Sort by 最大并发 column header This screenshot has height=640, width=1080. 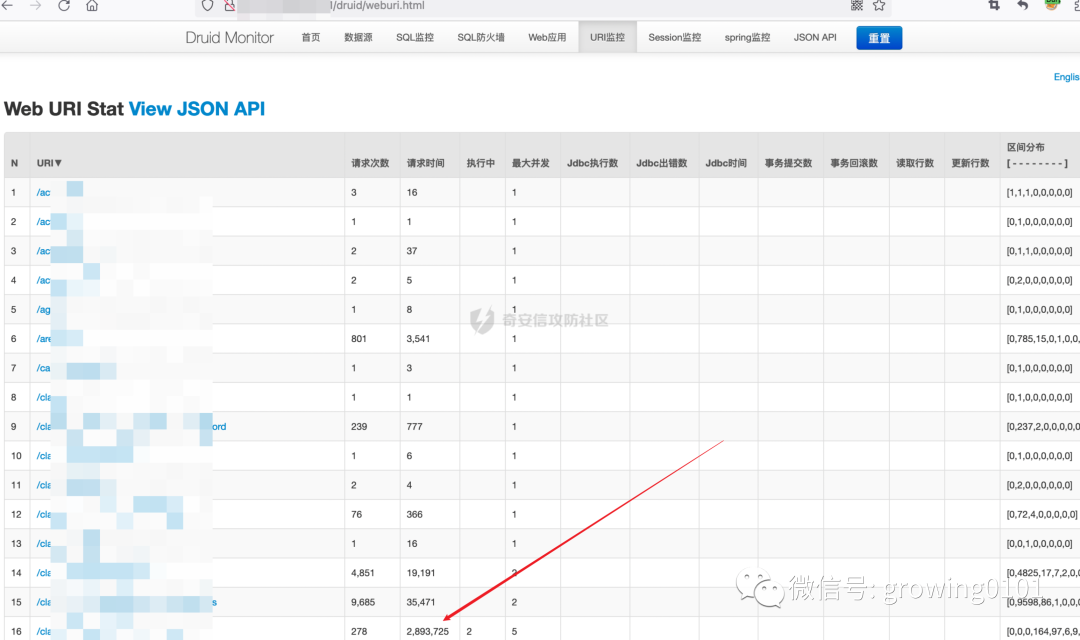[x=530, y=163]
